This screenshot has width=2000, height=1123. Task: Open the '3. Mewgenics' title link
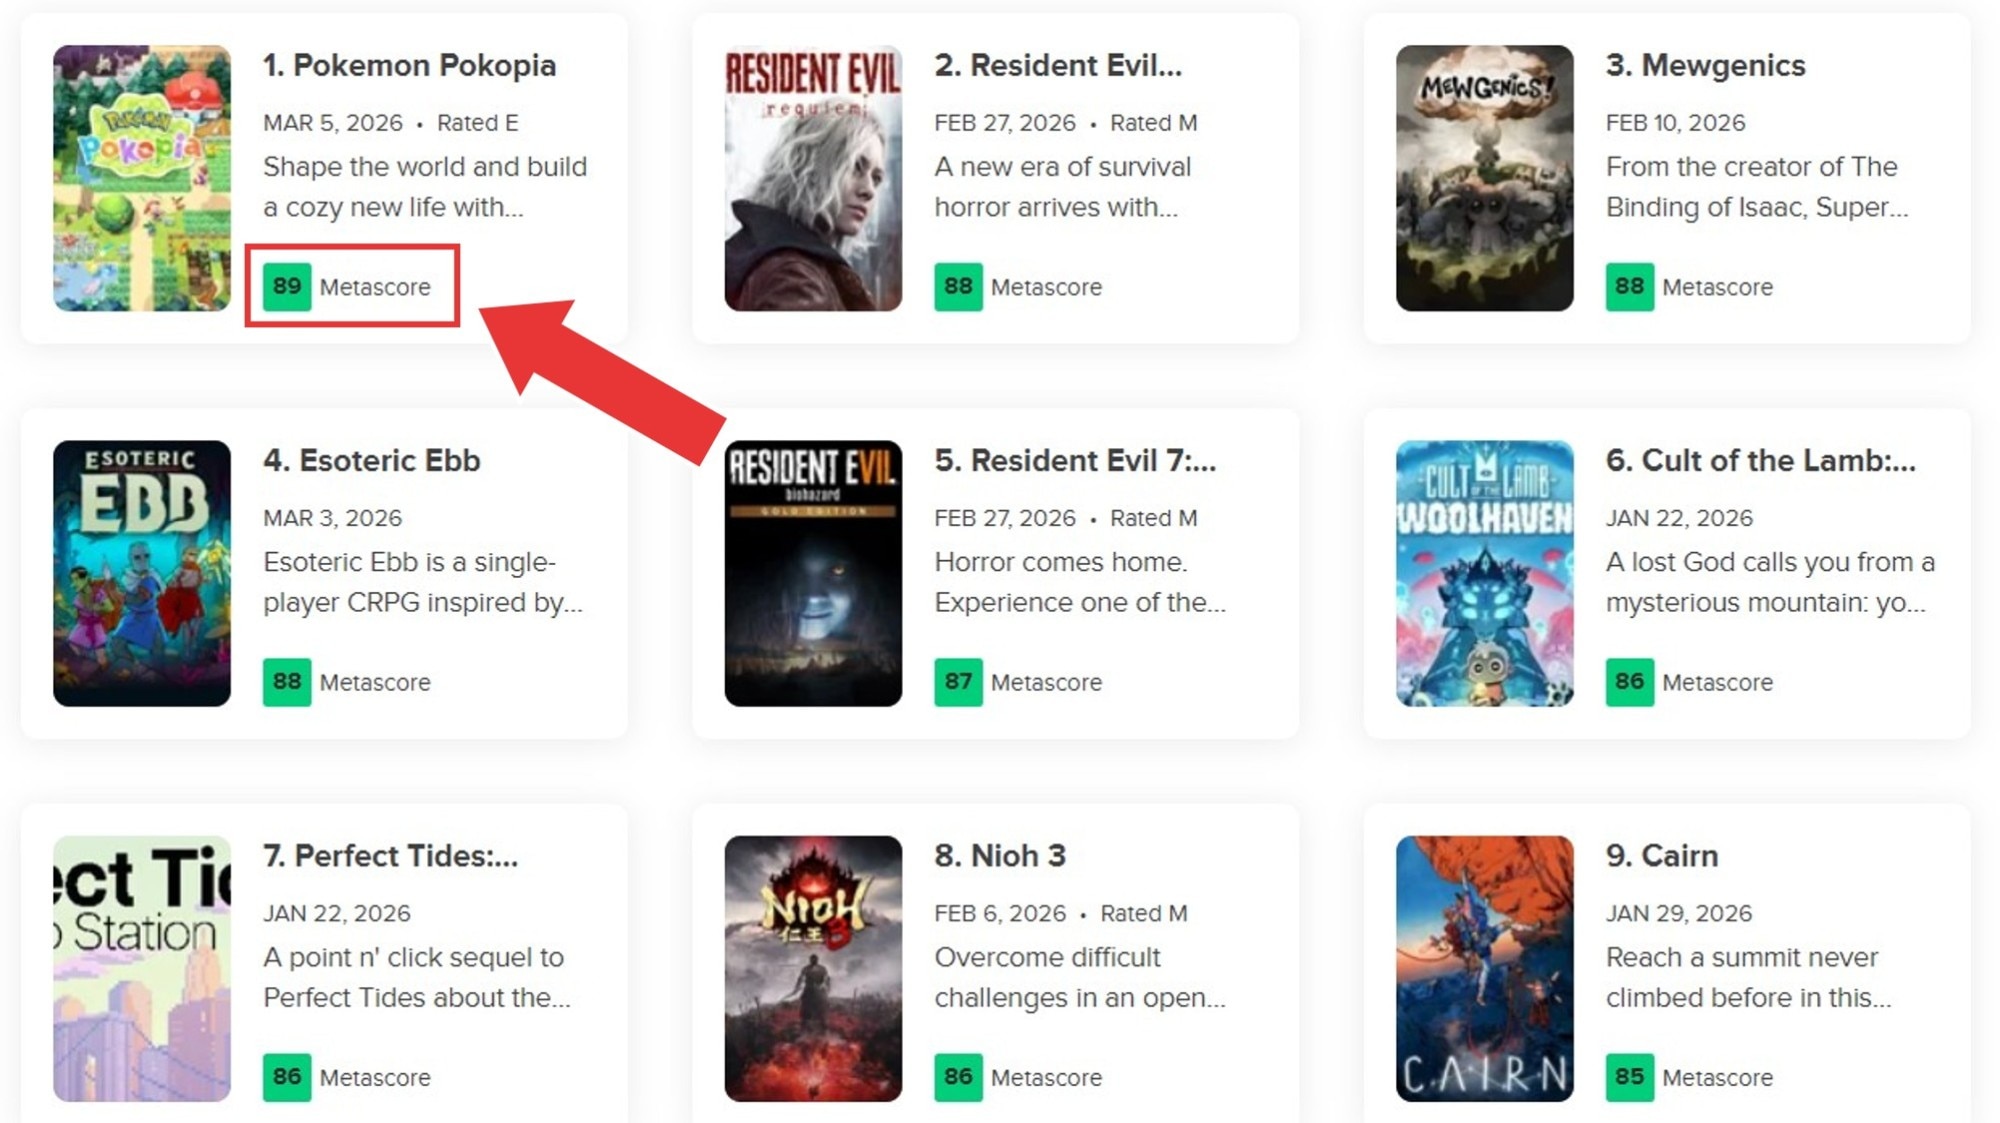point(1706,65)
